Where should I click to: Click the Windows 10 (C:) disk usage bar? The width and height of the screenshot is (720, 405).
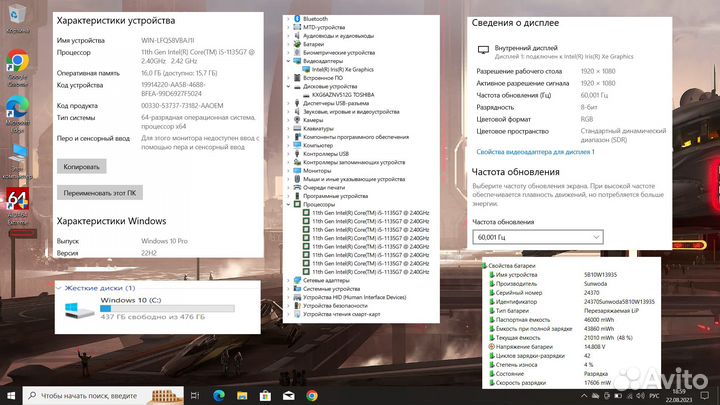click(x=167, y=309)
